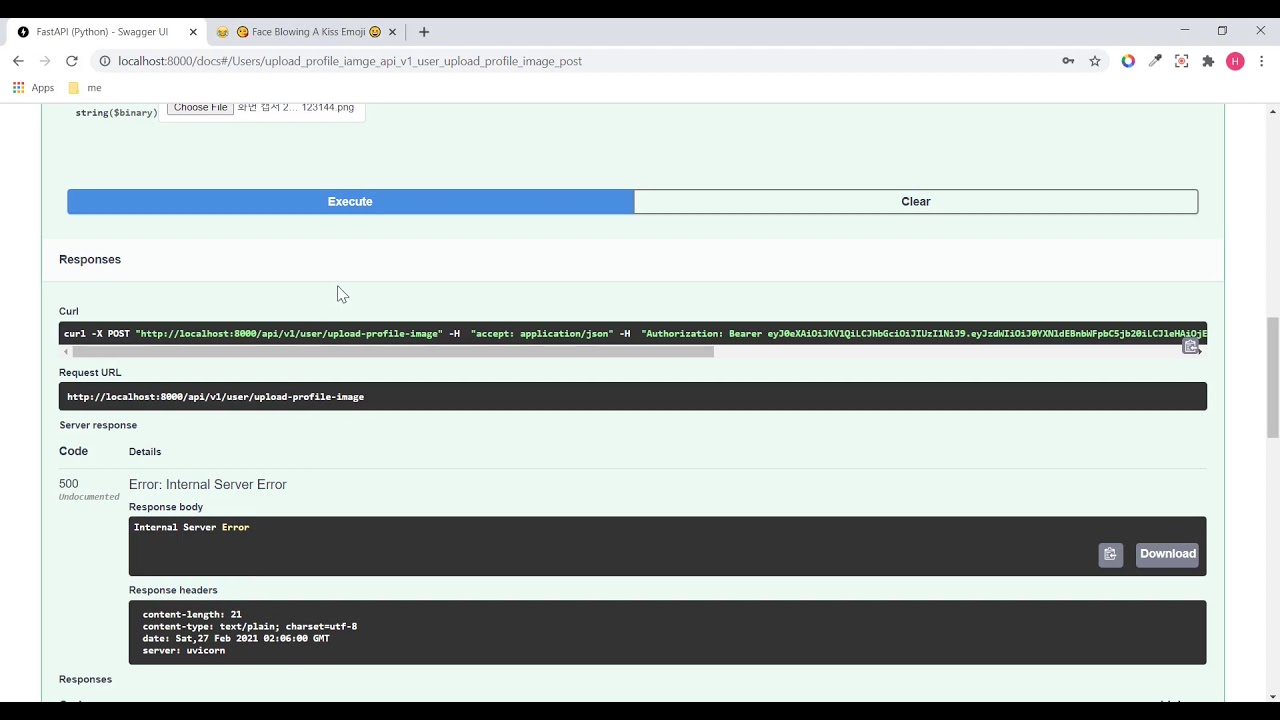Click the scrollbar down arrow
Image resolution: width=1280 pixels, height=720 pixels.
(x=1272, y=696)
